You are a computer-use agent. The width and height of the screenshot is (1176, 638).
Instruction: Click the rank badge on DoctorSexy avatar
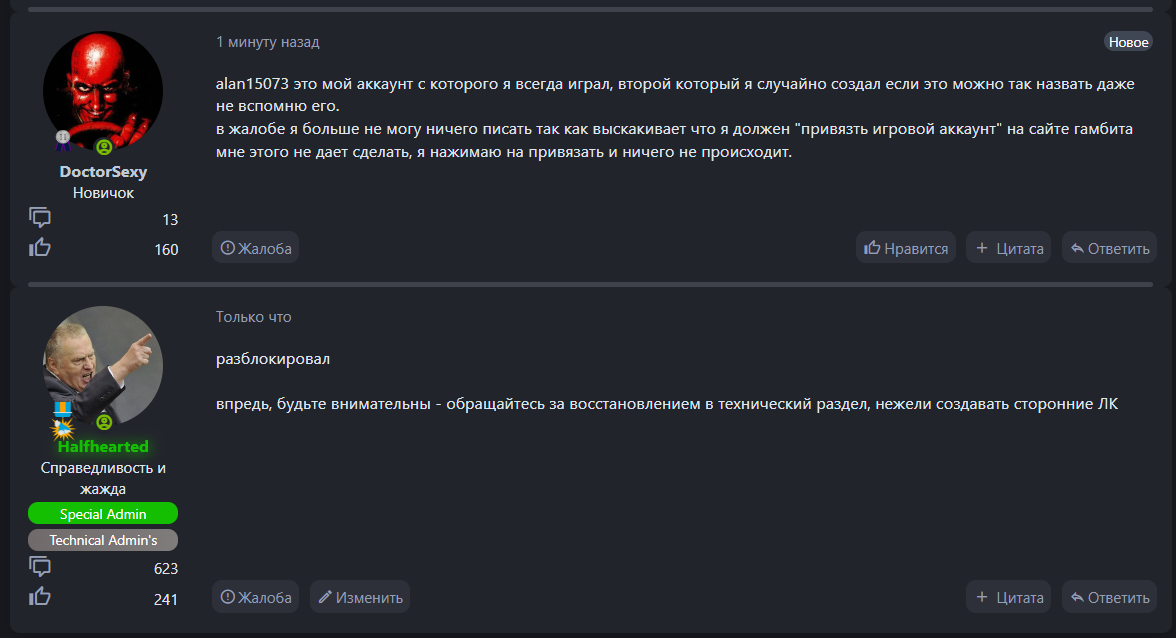pos(62,137)
